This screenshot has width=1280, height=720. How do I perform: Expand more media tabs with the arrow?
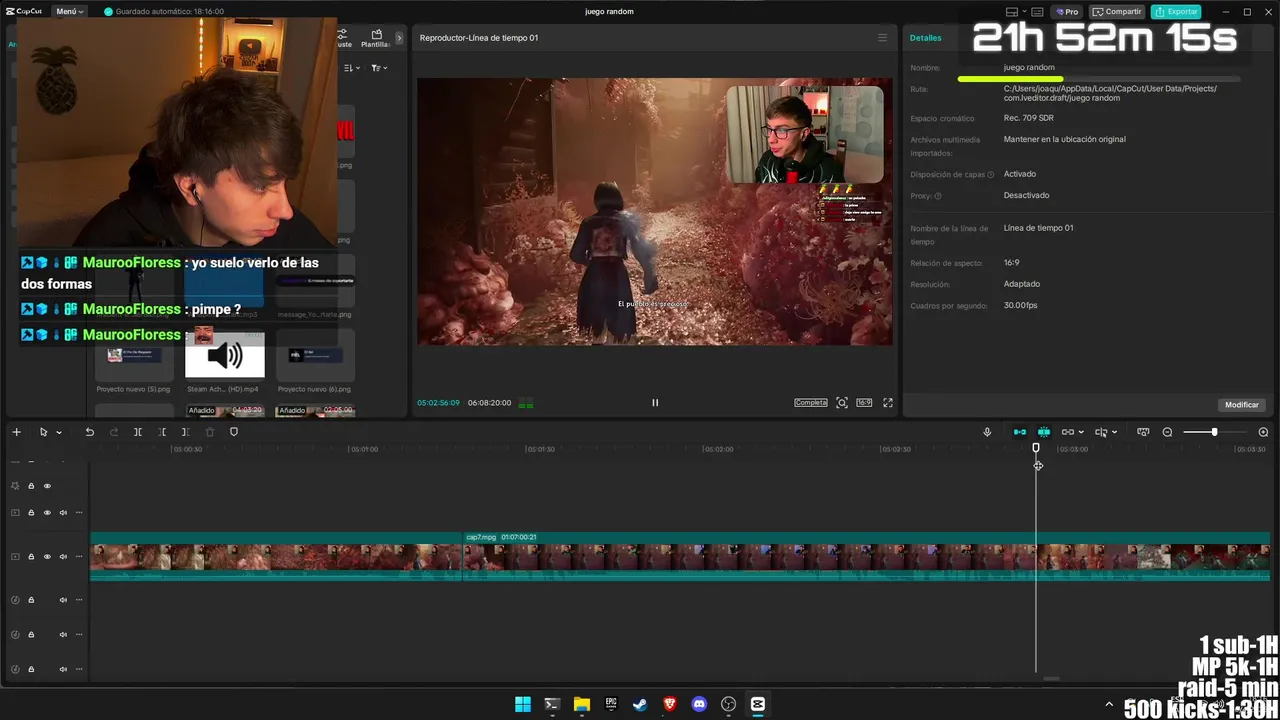399,38
